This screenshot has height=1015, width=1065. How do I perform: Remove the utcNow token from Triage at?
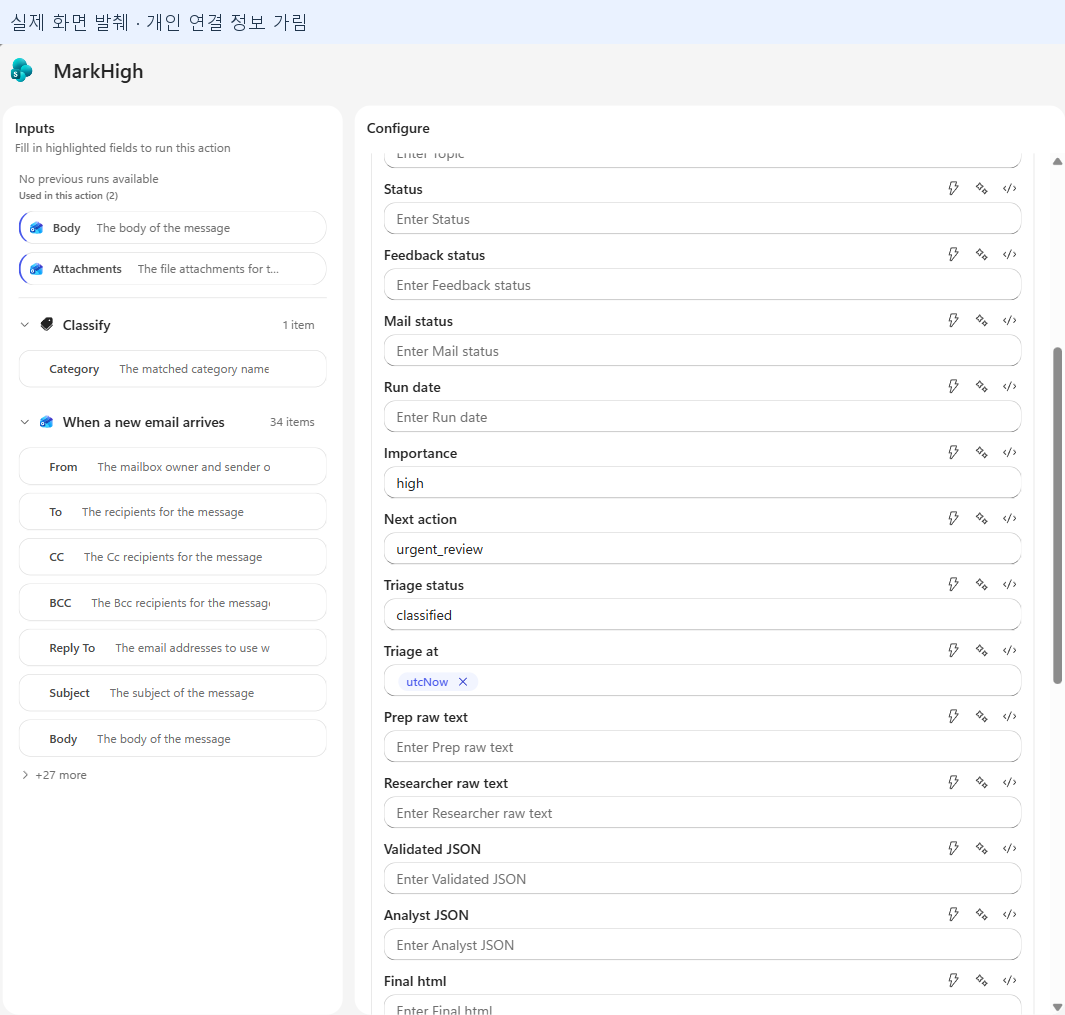pyautogui.click(x=463, y=681)
